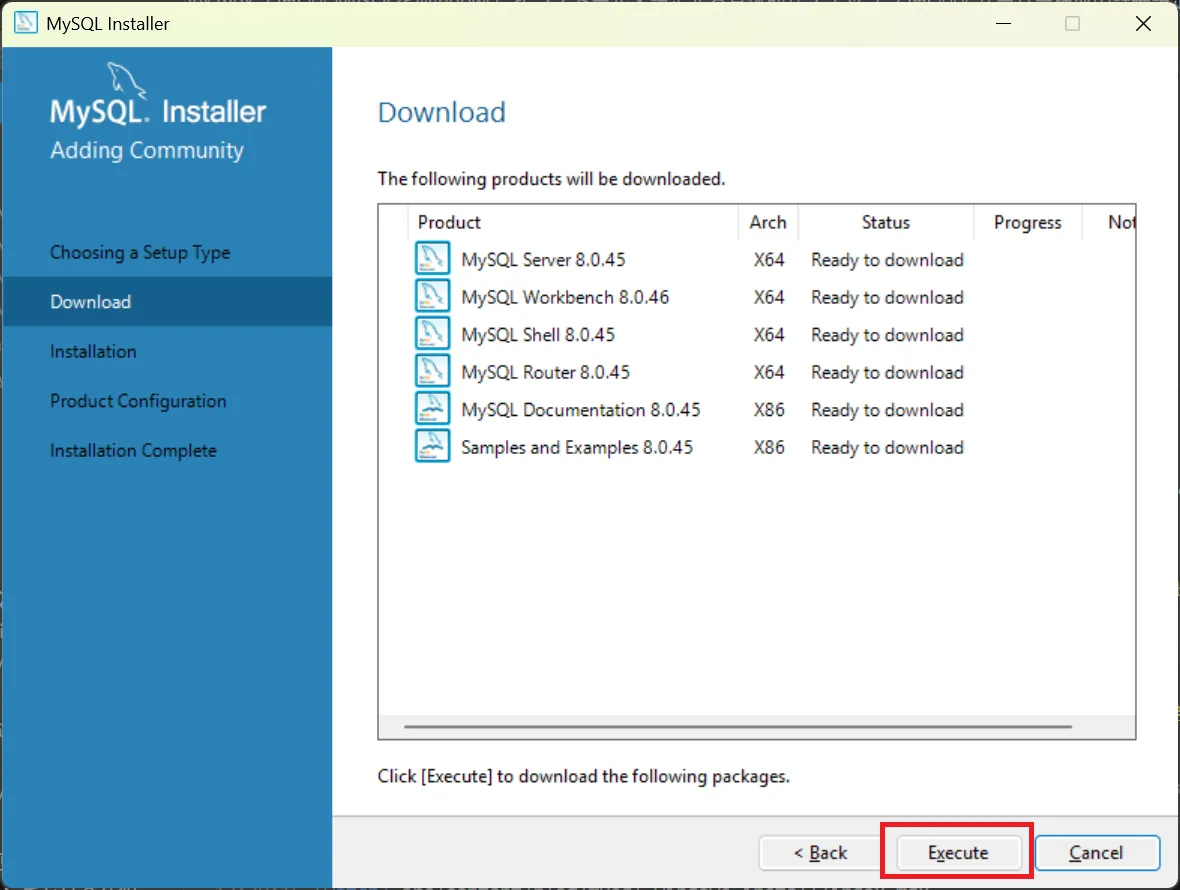Click the MySQL Server 8.0.45 product icon
This screenshot has height=890, width=1180.
pos(432,259)
